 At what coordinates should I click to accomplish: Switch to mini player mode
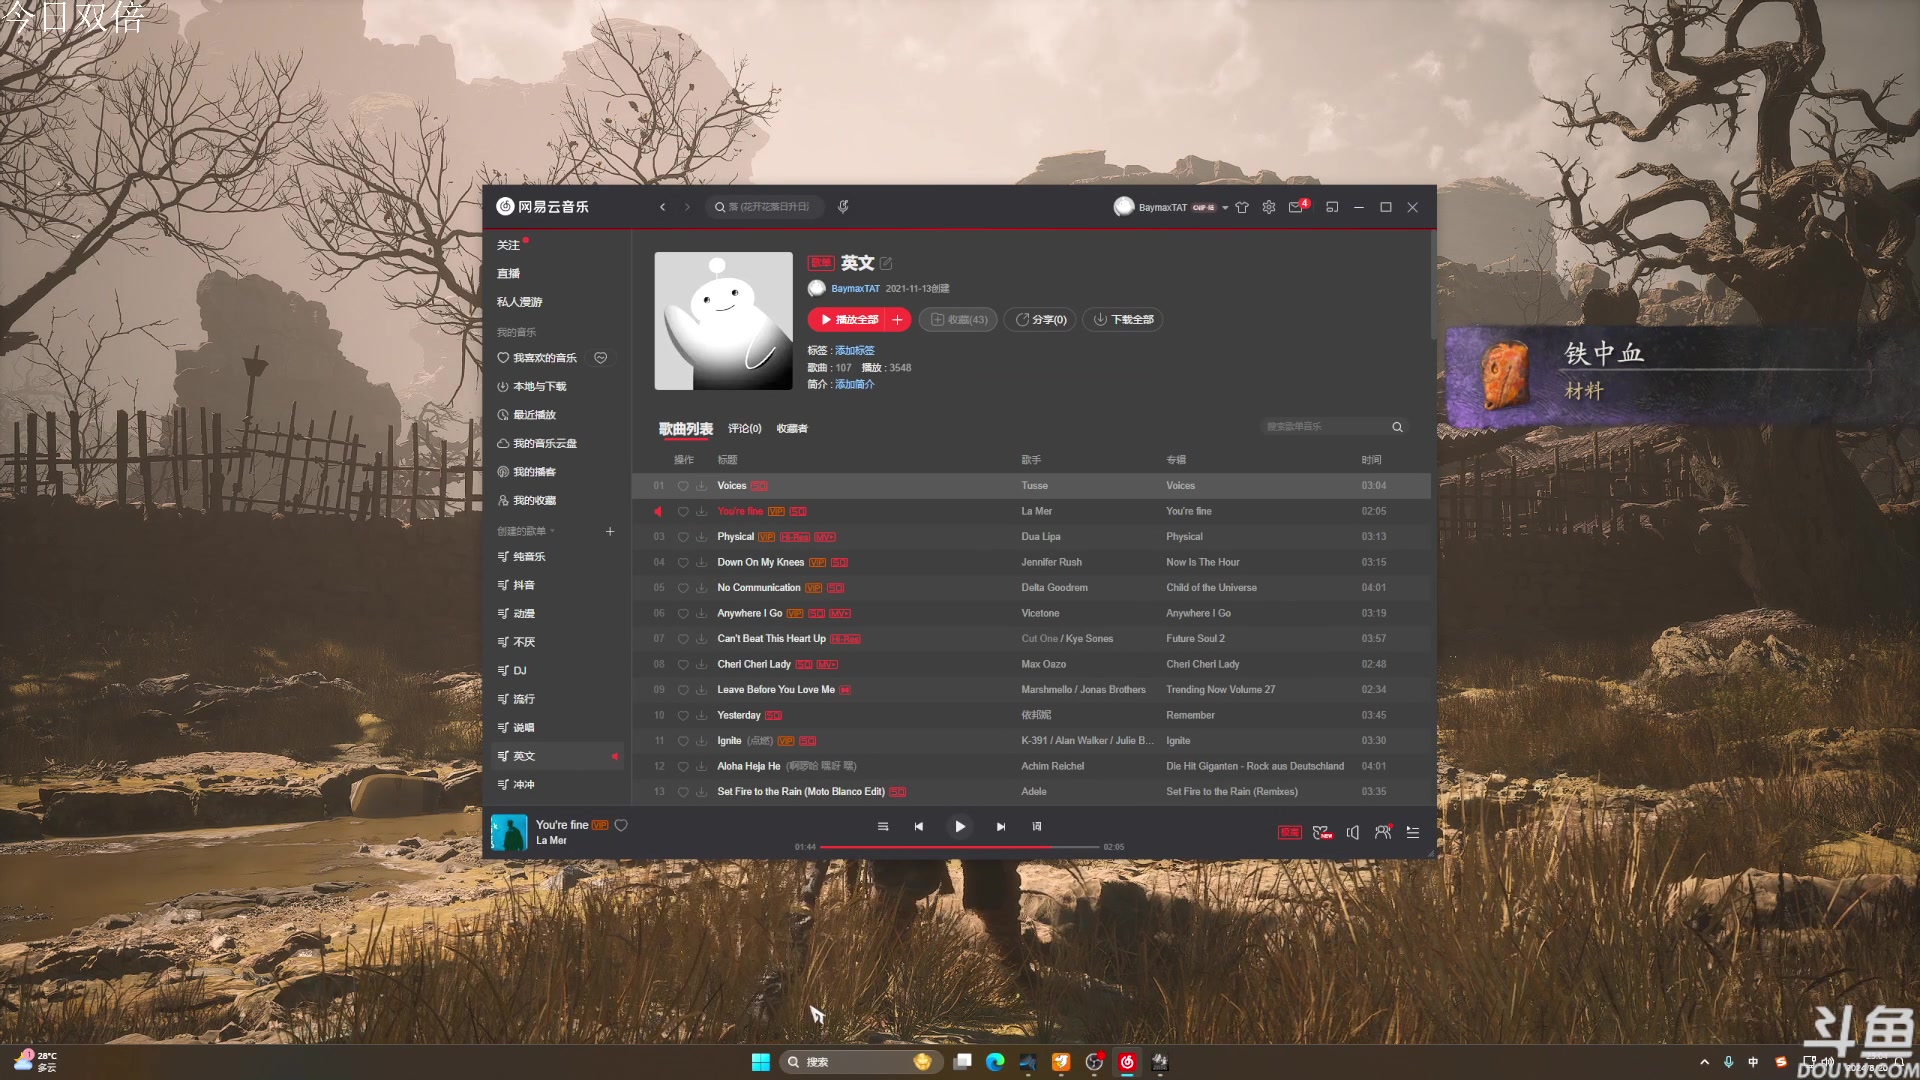(1332, 207)
